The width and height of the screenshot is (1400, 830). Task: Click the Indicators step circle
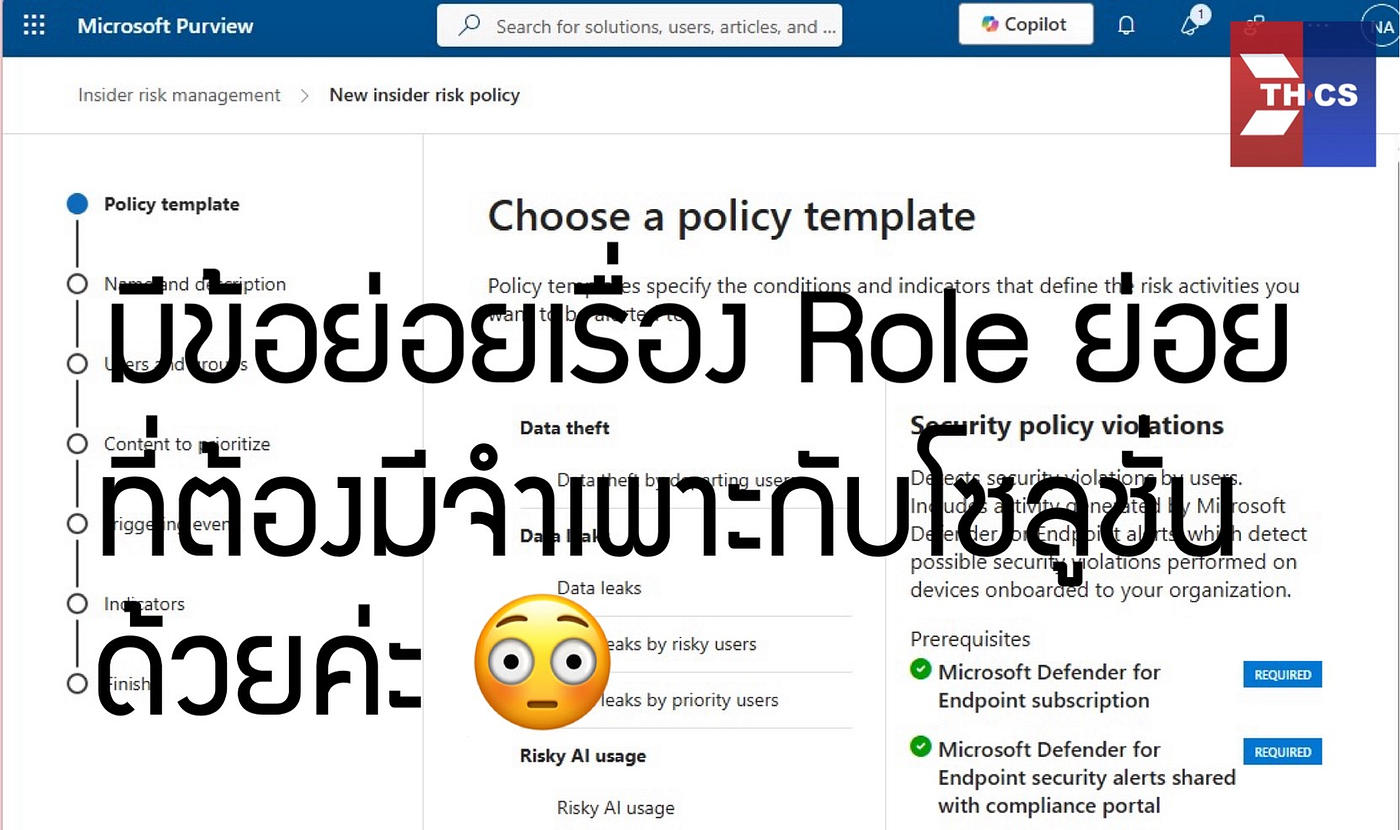coord(78,603)
